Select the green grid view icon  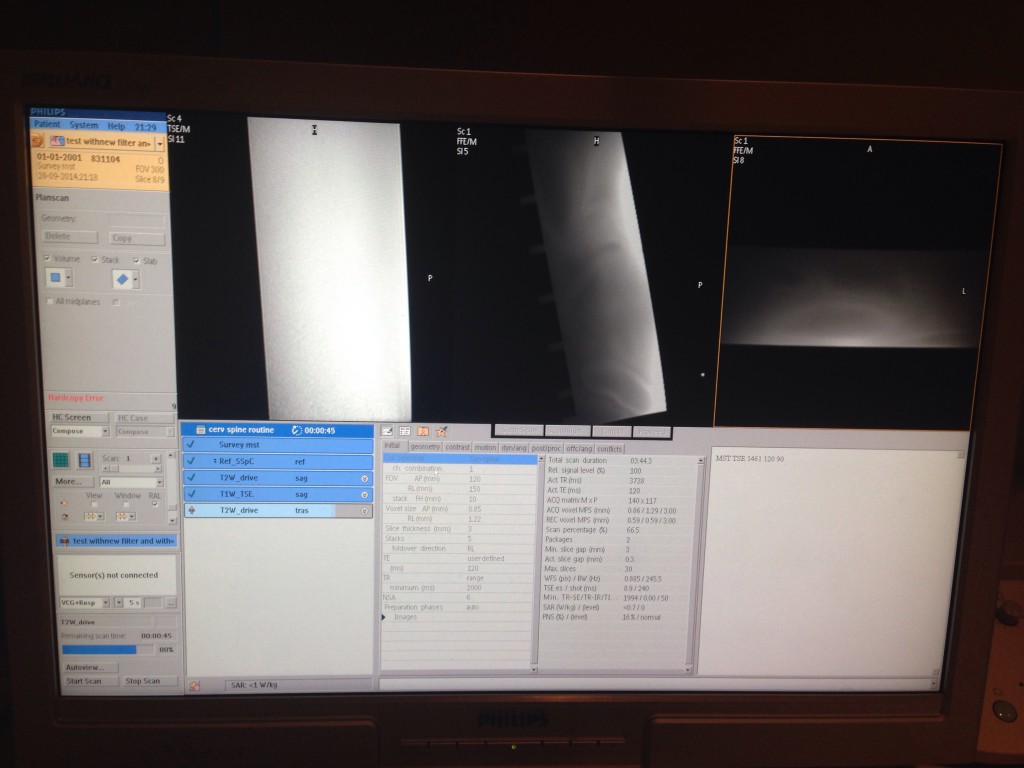point(61,460)
